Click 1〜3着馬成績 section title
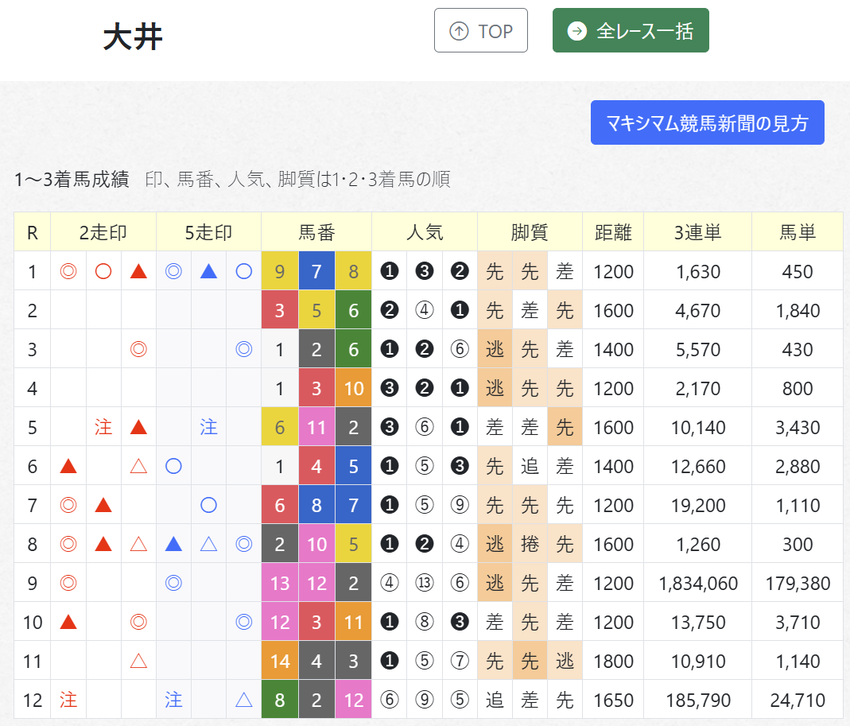 72,179
